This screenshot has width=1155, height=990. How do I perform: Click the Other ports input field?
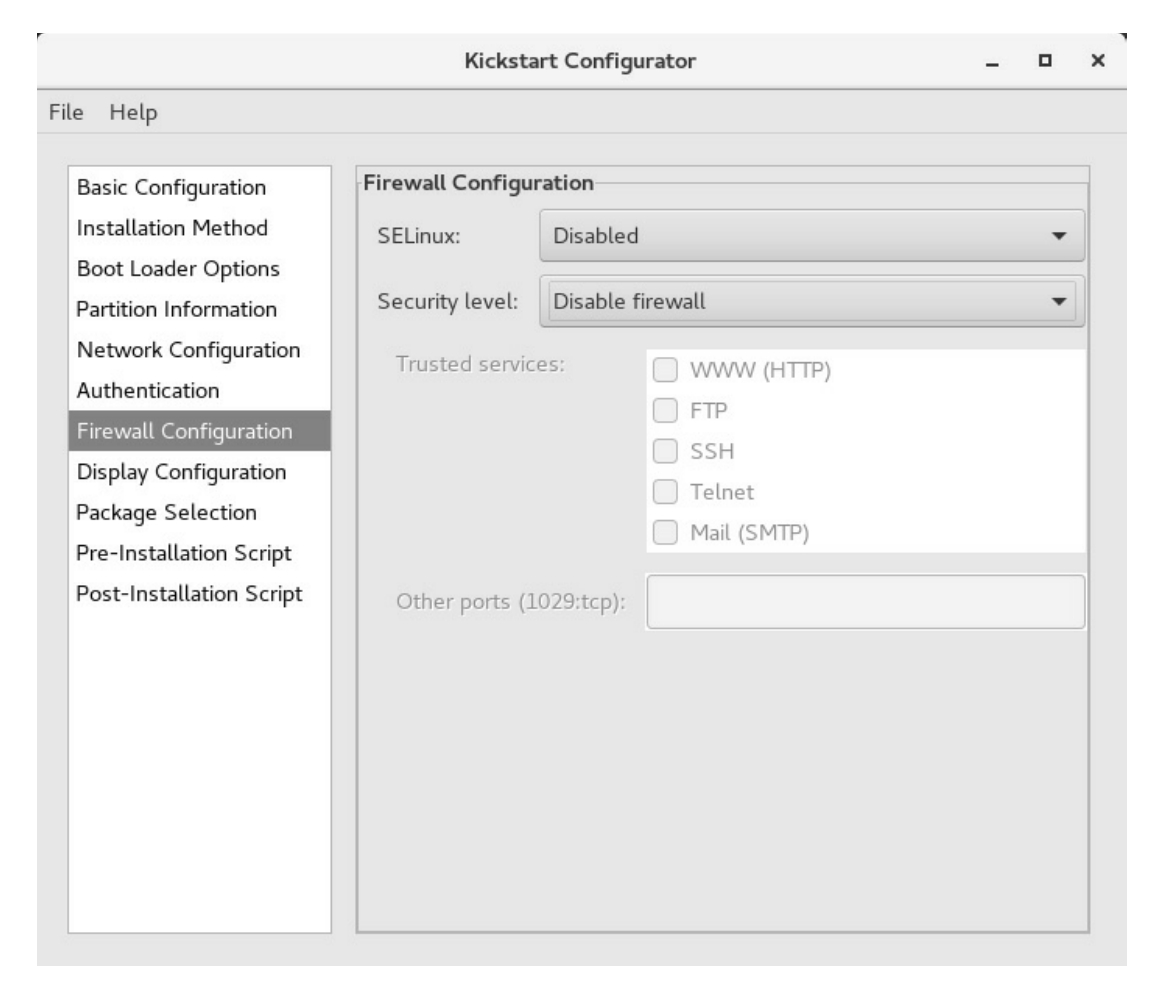pos(865,602)
